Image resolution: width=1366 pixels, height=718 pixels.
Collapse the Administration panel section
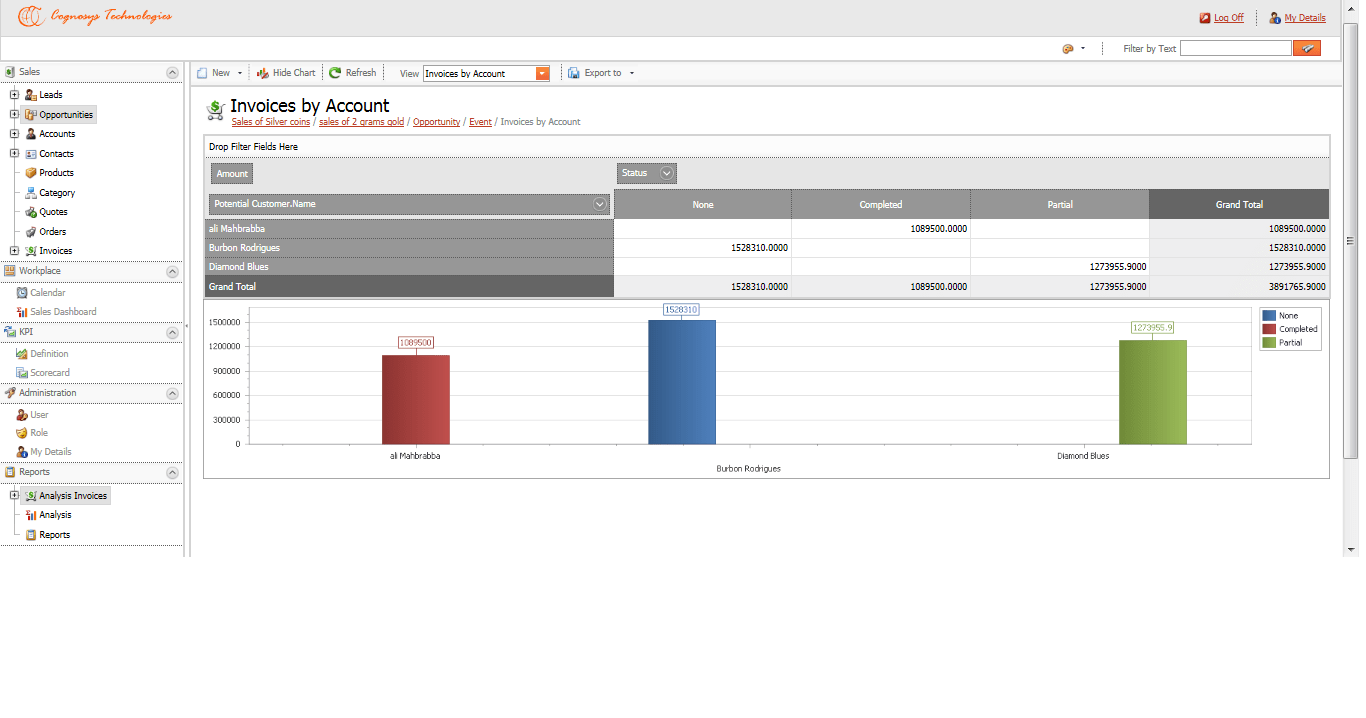point(172,394)
